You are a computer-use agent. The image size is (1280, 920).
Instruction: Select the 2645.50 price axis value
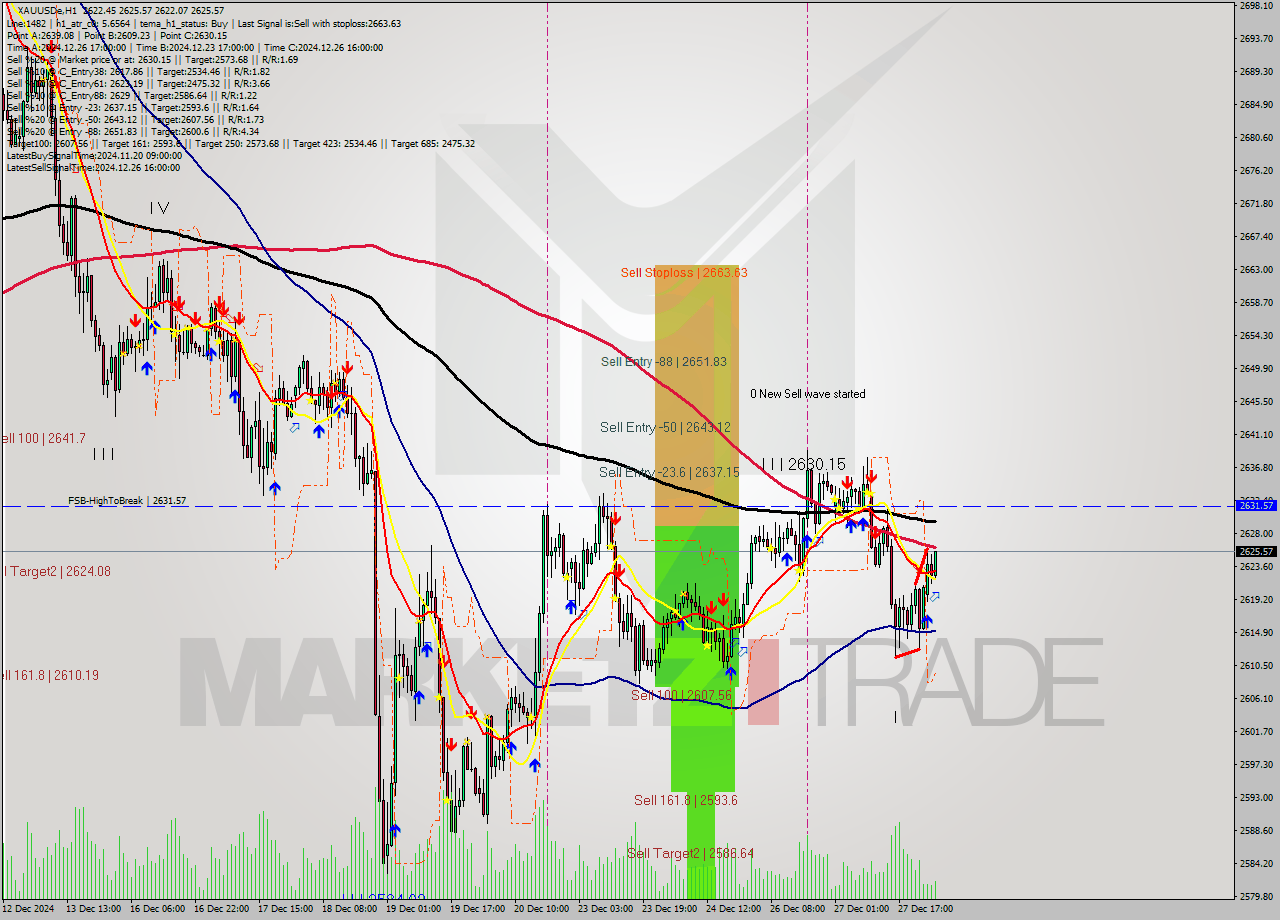[x=1255, y=401]
